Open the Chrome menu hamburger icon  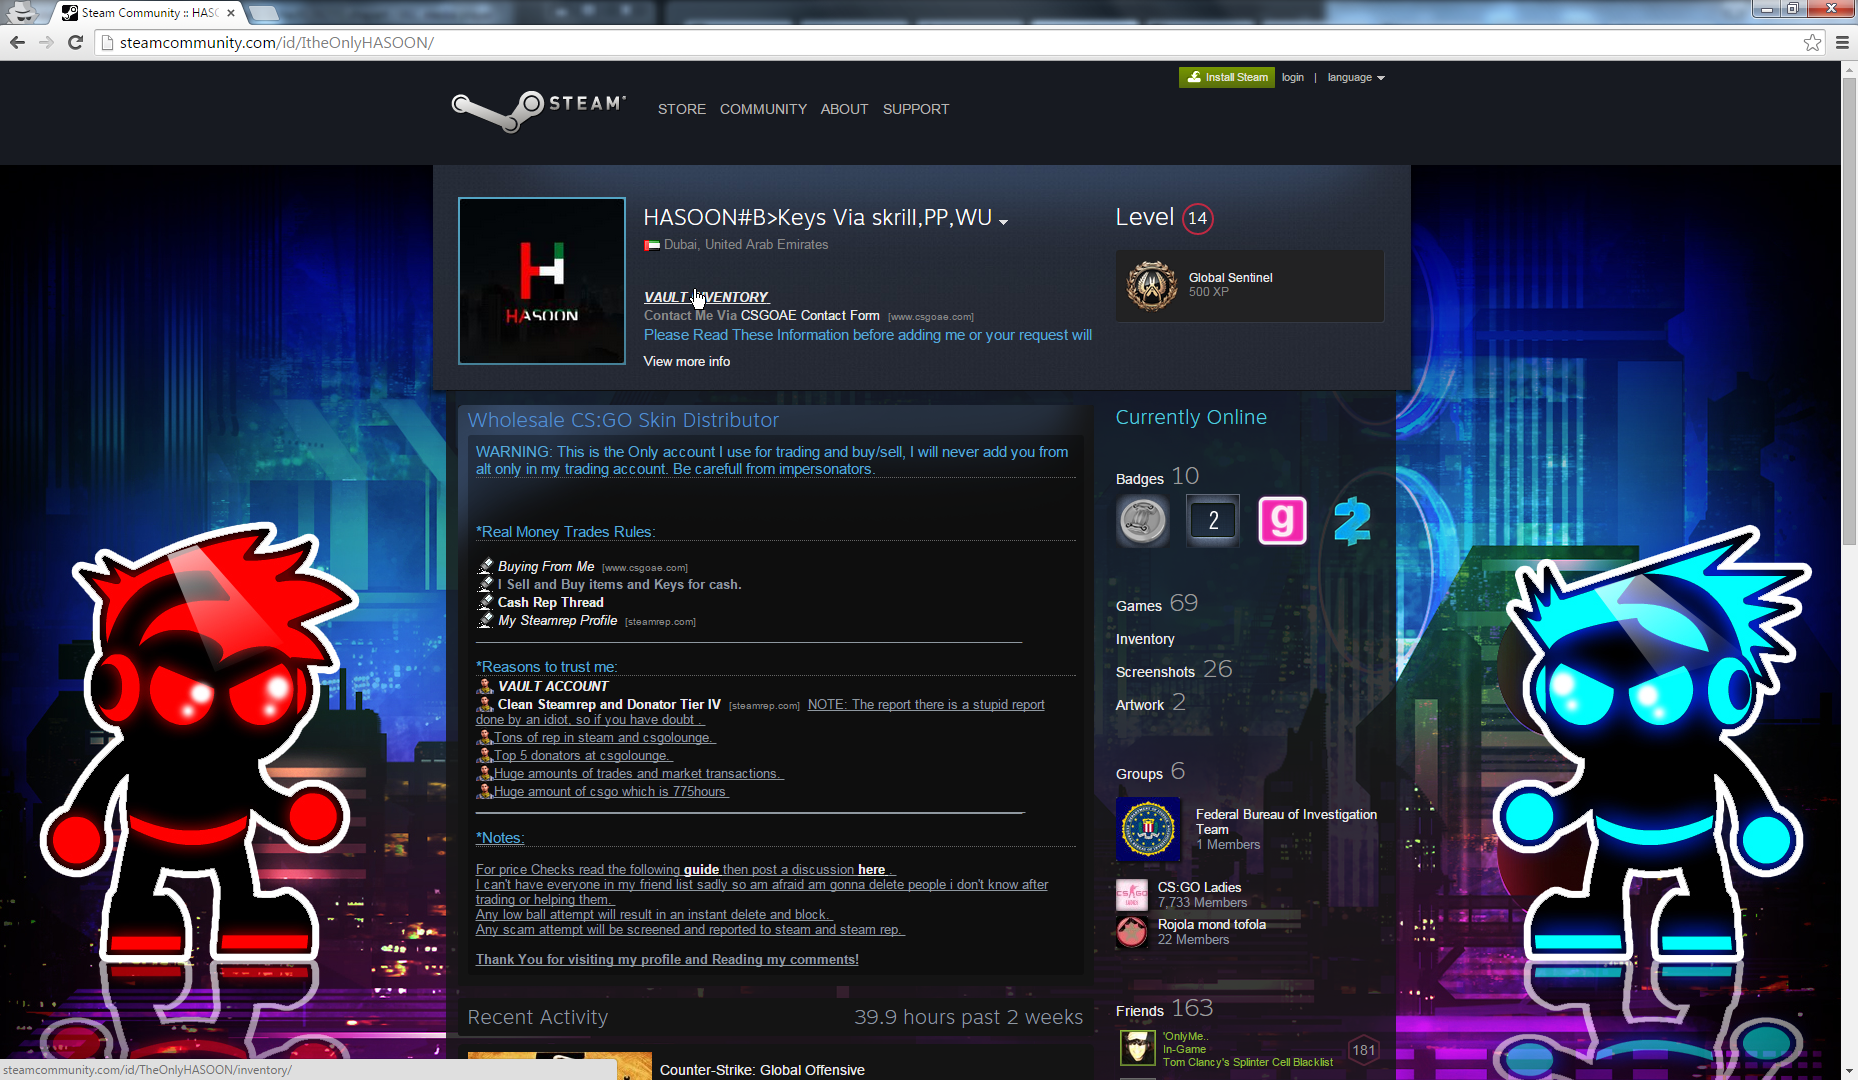(x=1842, y=42)
